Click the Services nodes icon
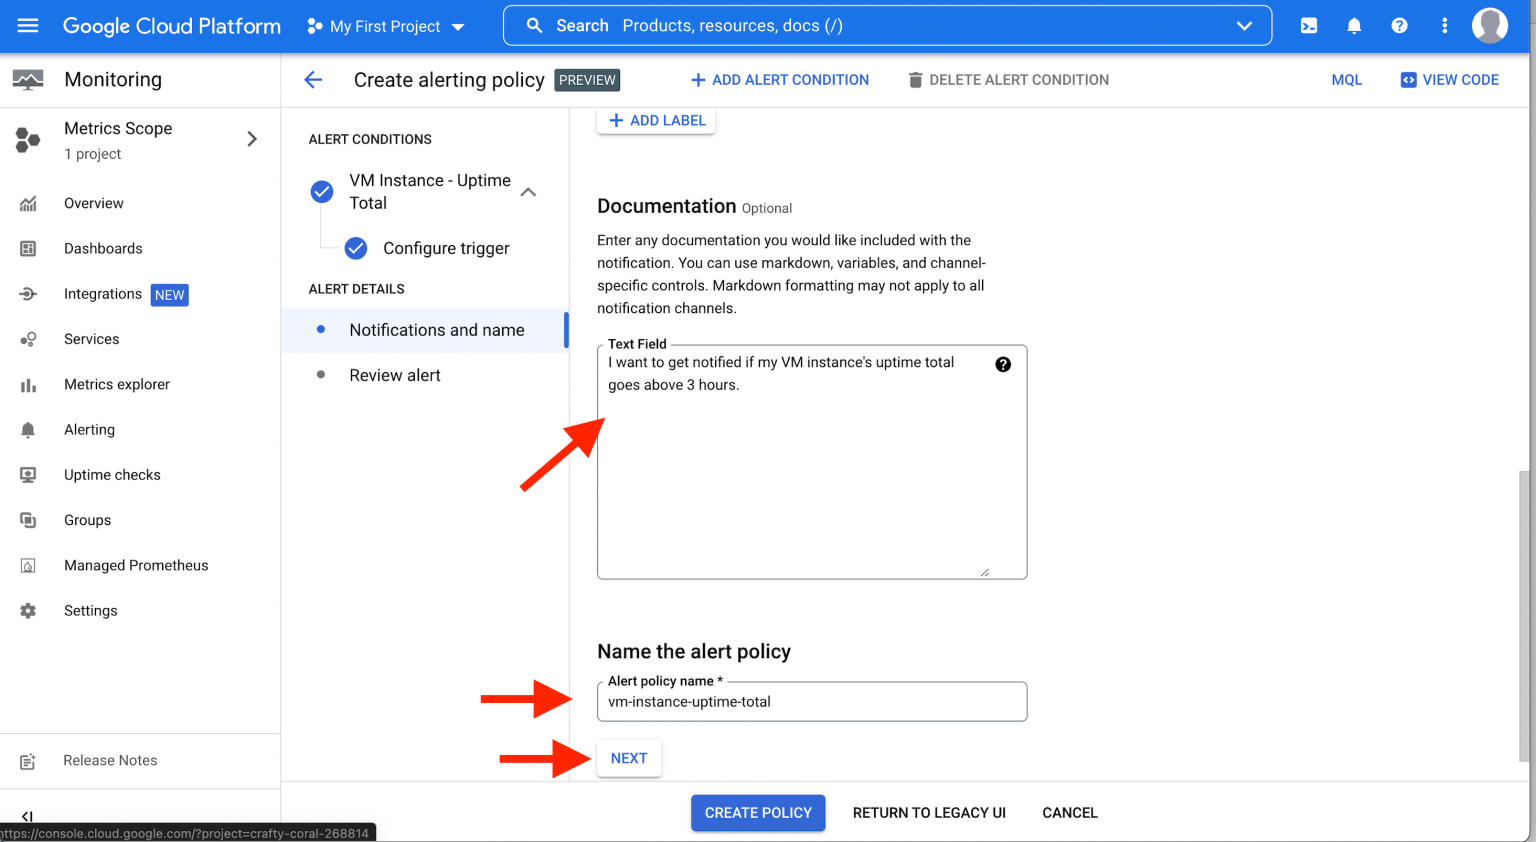 point(28,339)
